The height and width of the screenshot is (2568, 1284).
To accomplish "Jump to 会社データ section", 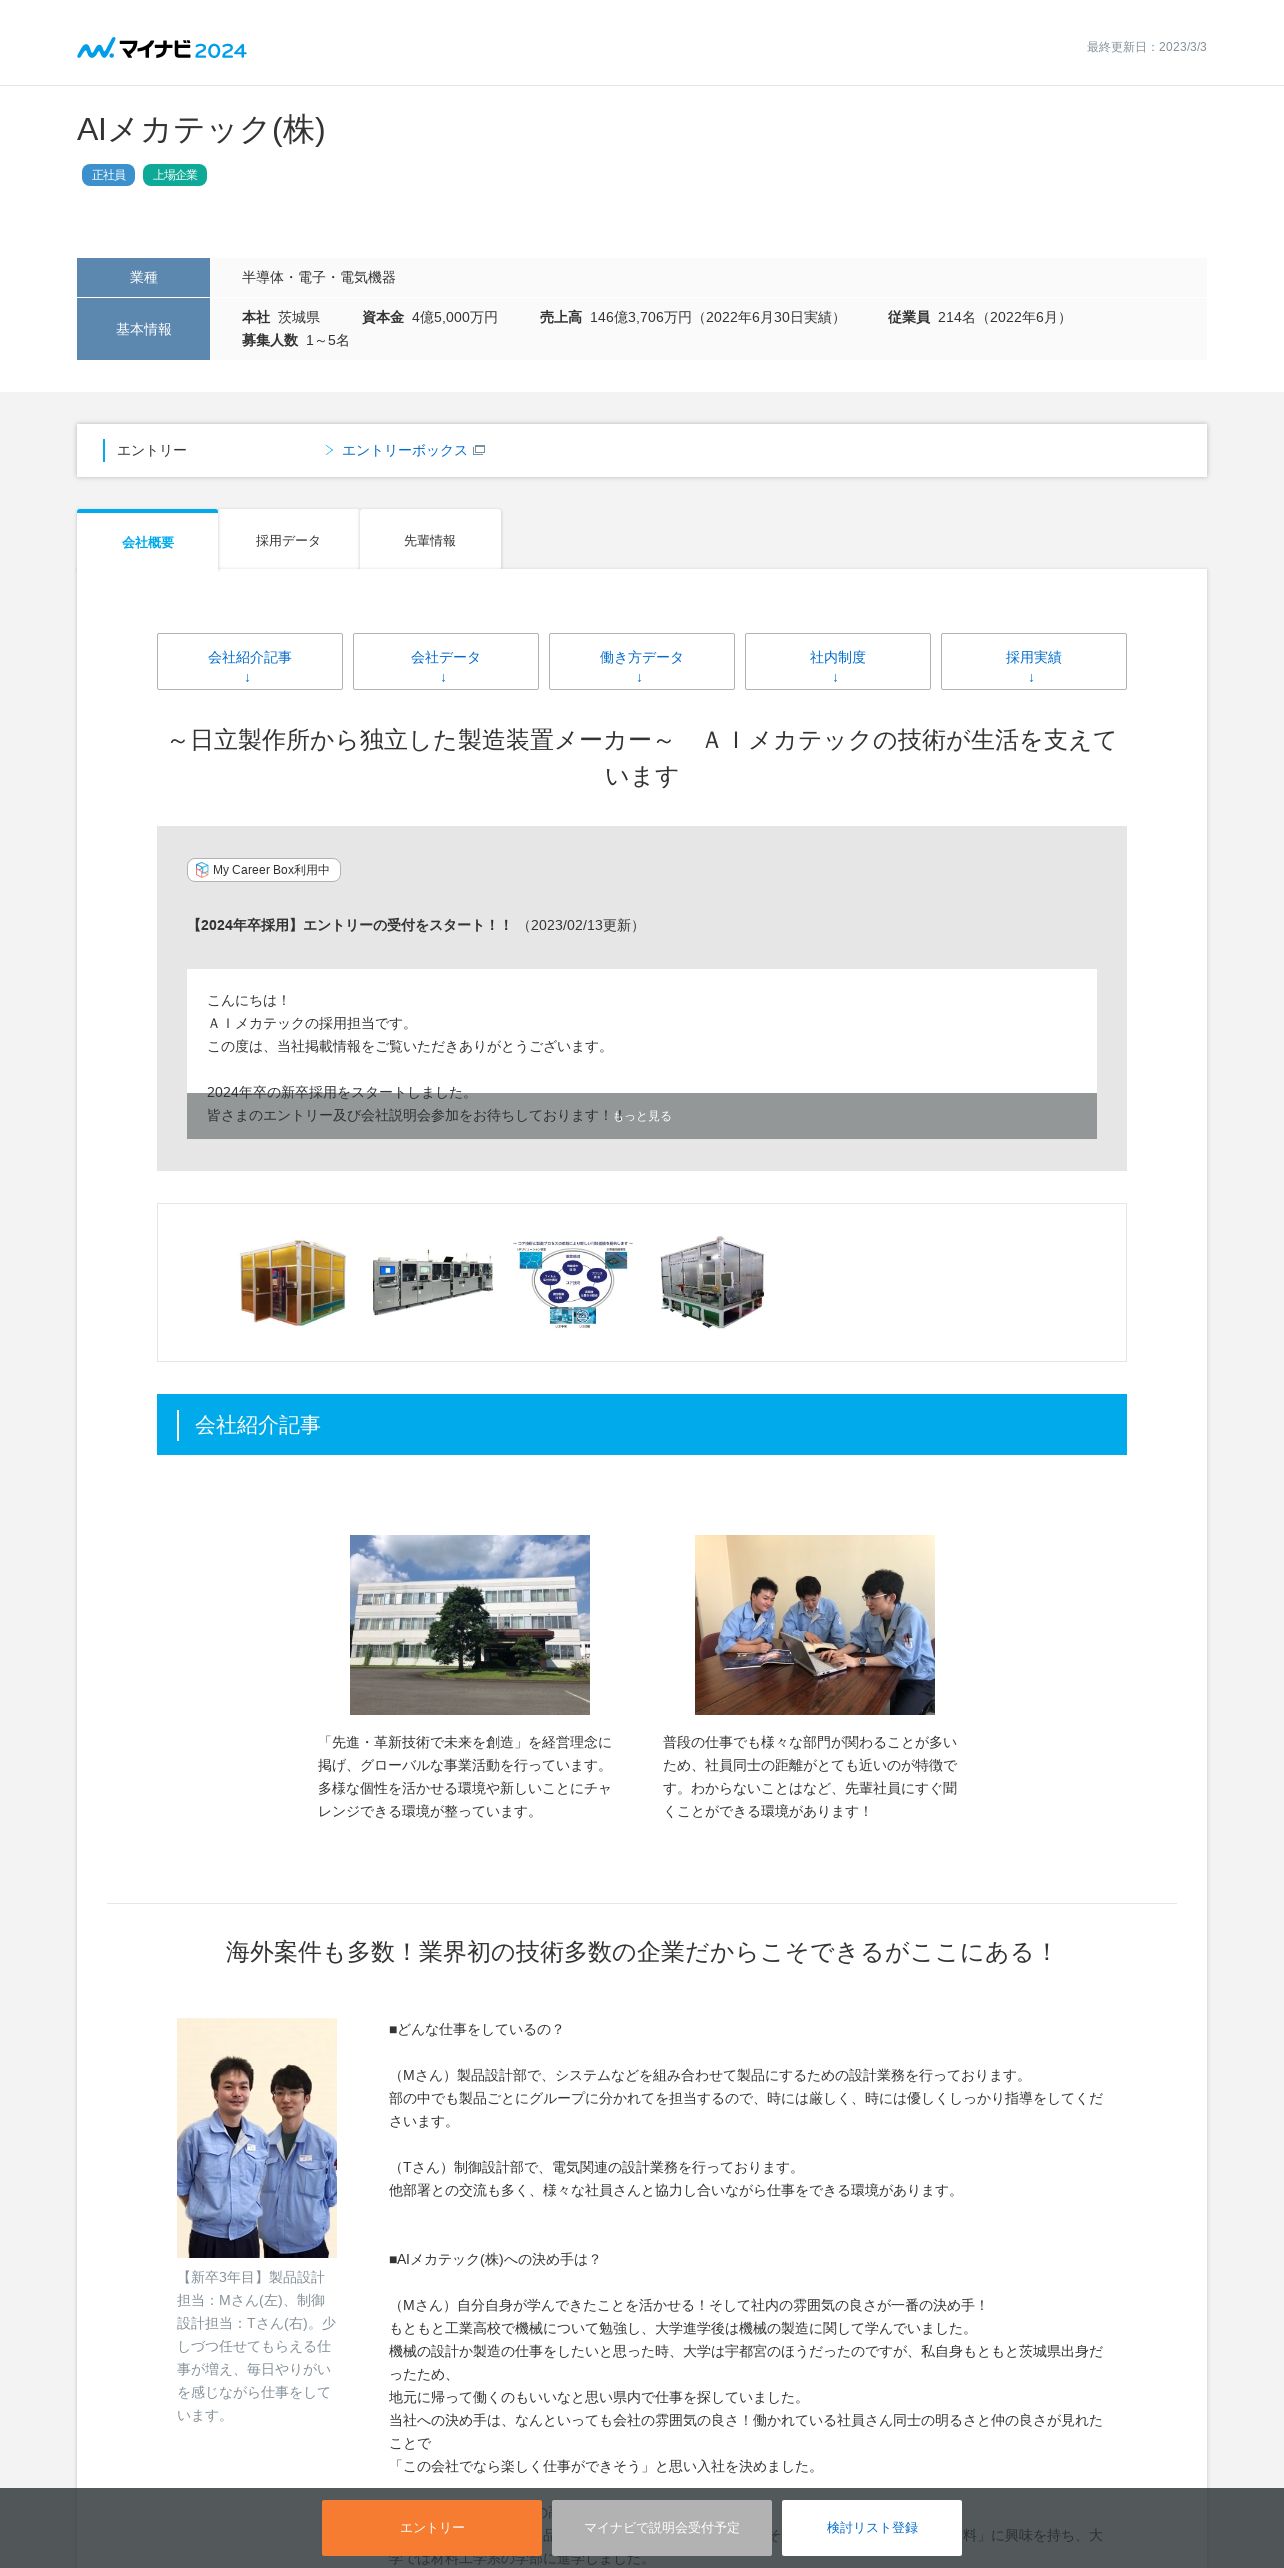I will pos(446,662).
